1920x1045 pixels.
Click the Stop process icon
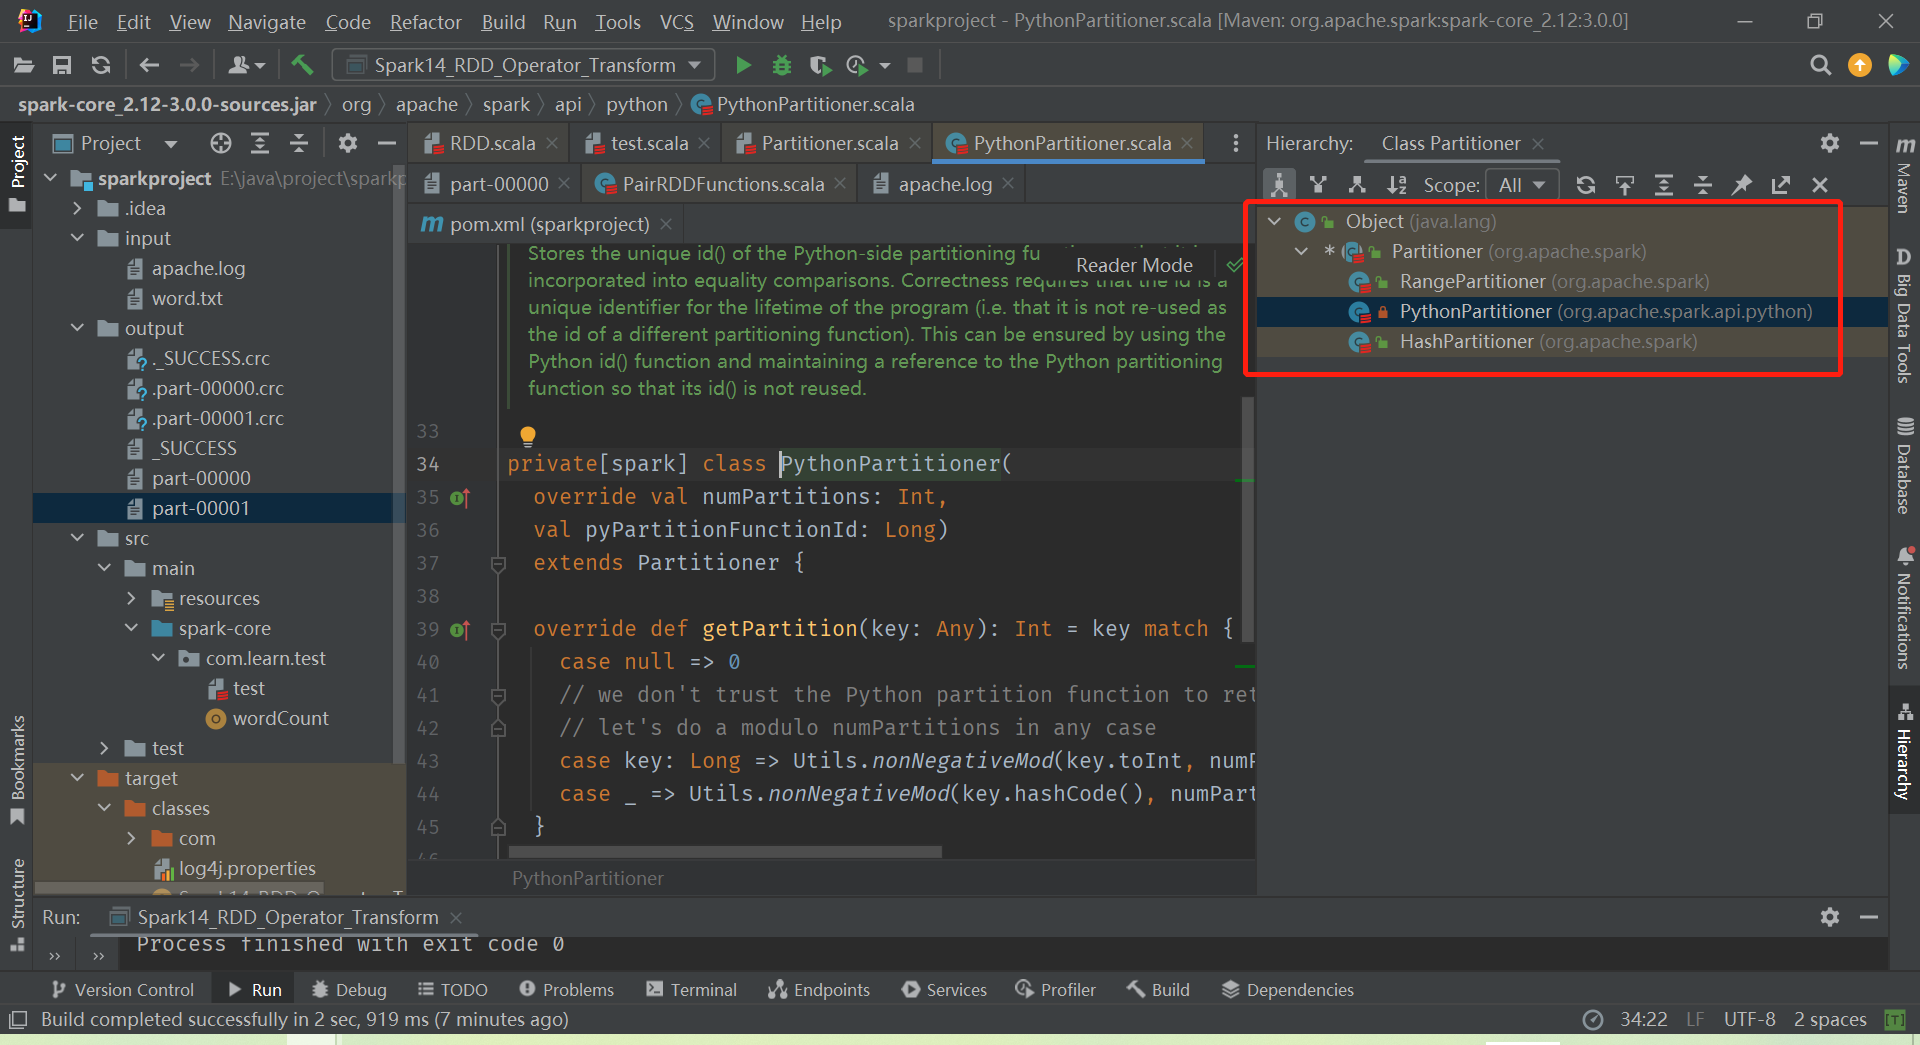click(914, 65)
